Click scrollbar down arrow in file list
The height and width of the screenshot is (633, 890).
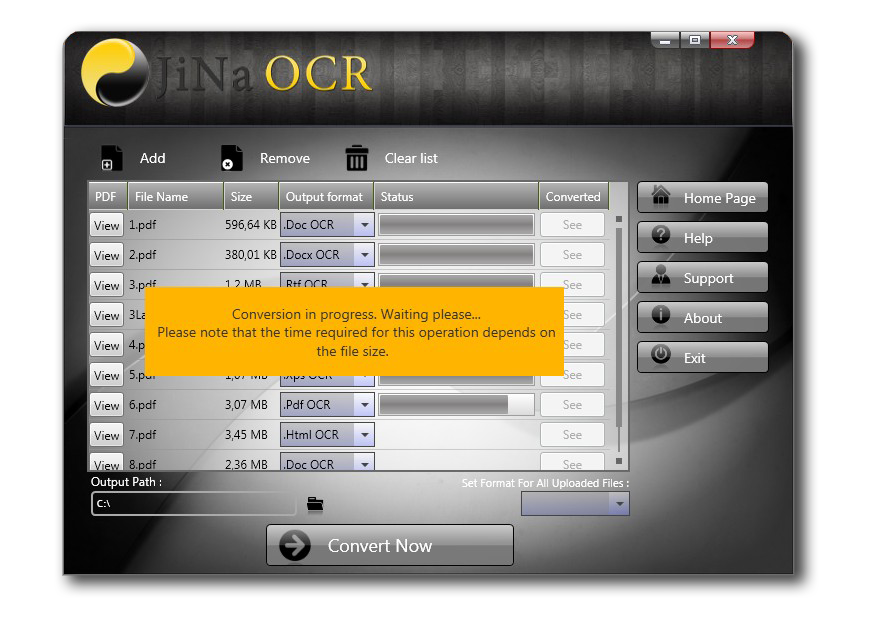(x=619, y=461)
